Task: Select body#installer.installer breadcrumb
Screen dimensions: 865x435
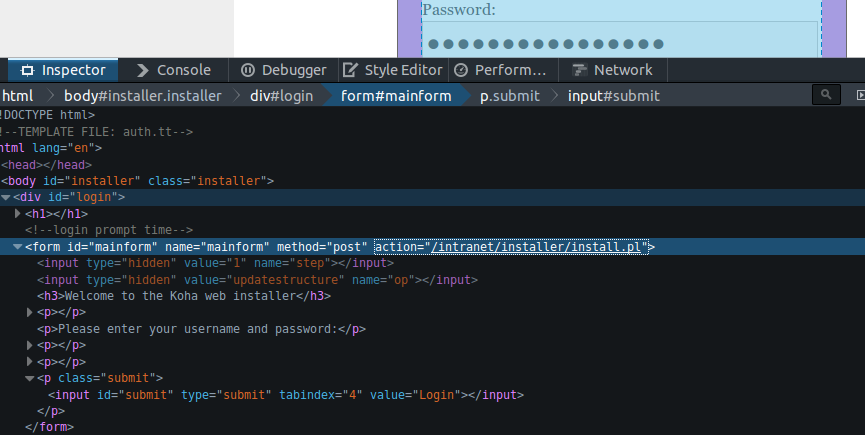Action: point(142,96)
